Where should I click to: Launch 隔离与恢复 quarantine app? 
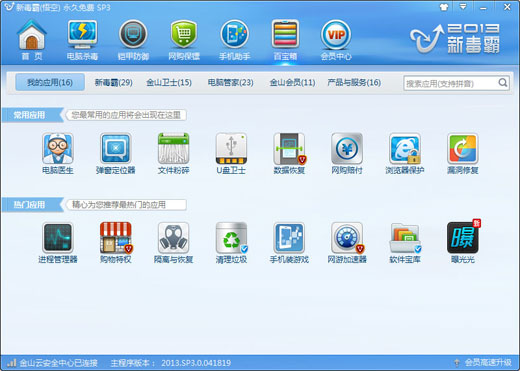(x=173, y=243)
